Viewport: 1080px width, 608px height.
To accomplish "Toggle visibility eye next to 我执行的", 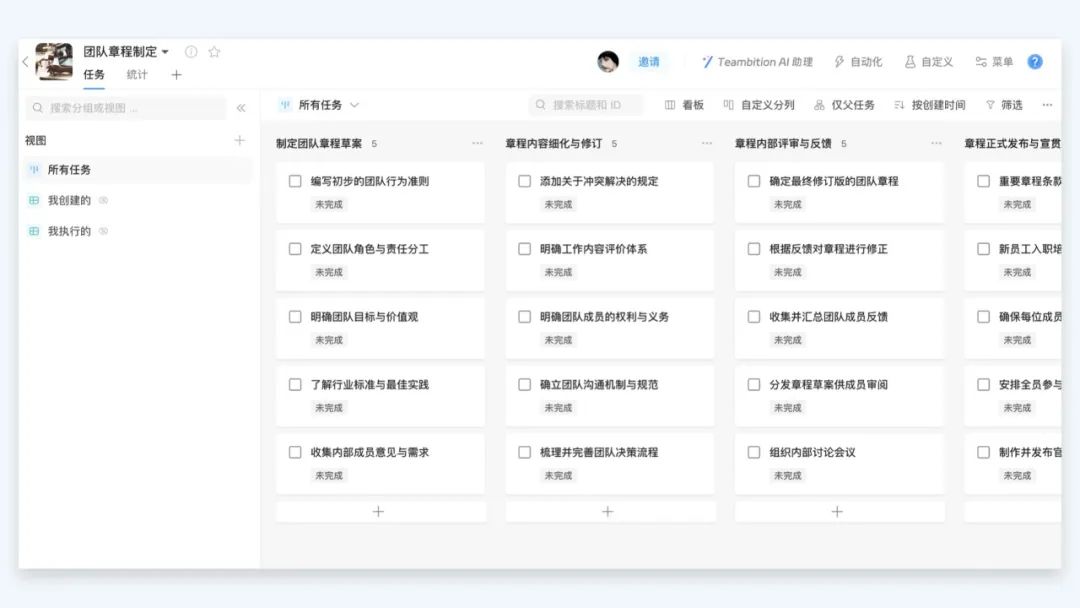I will pos(103,231).
